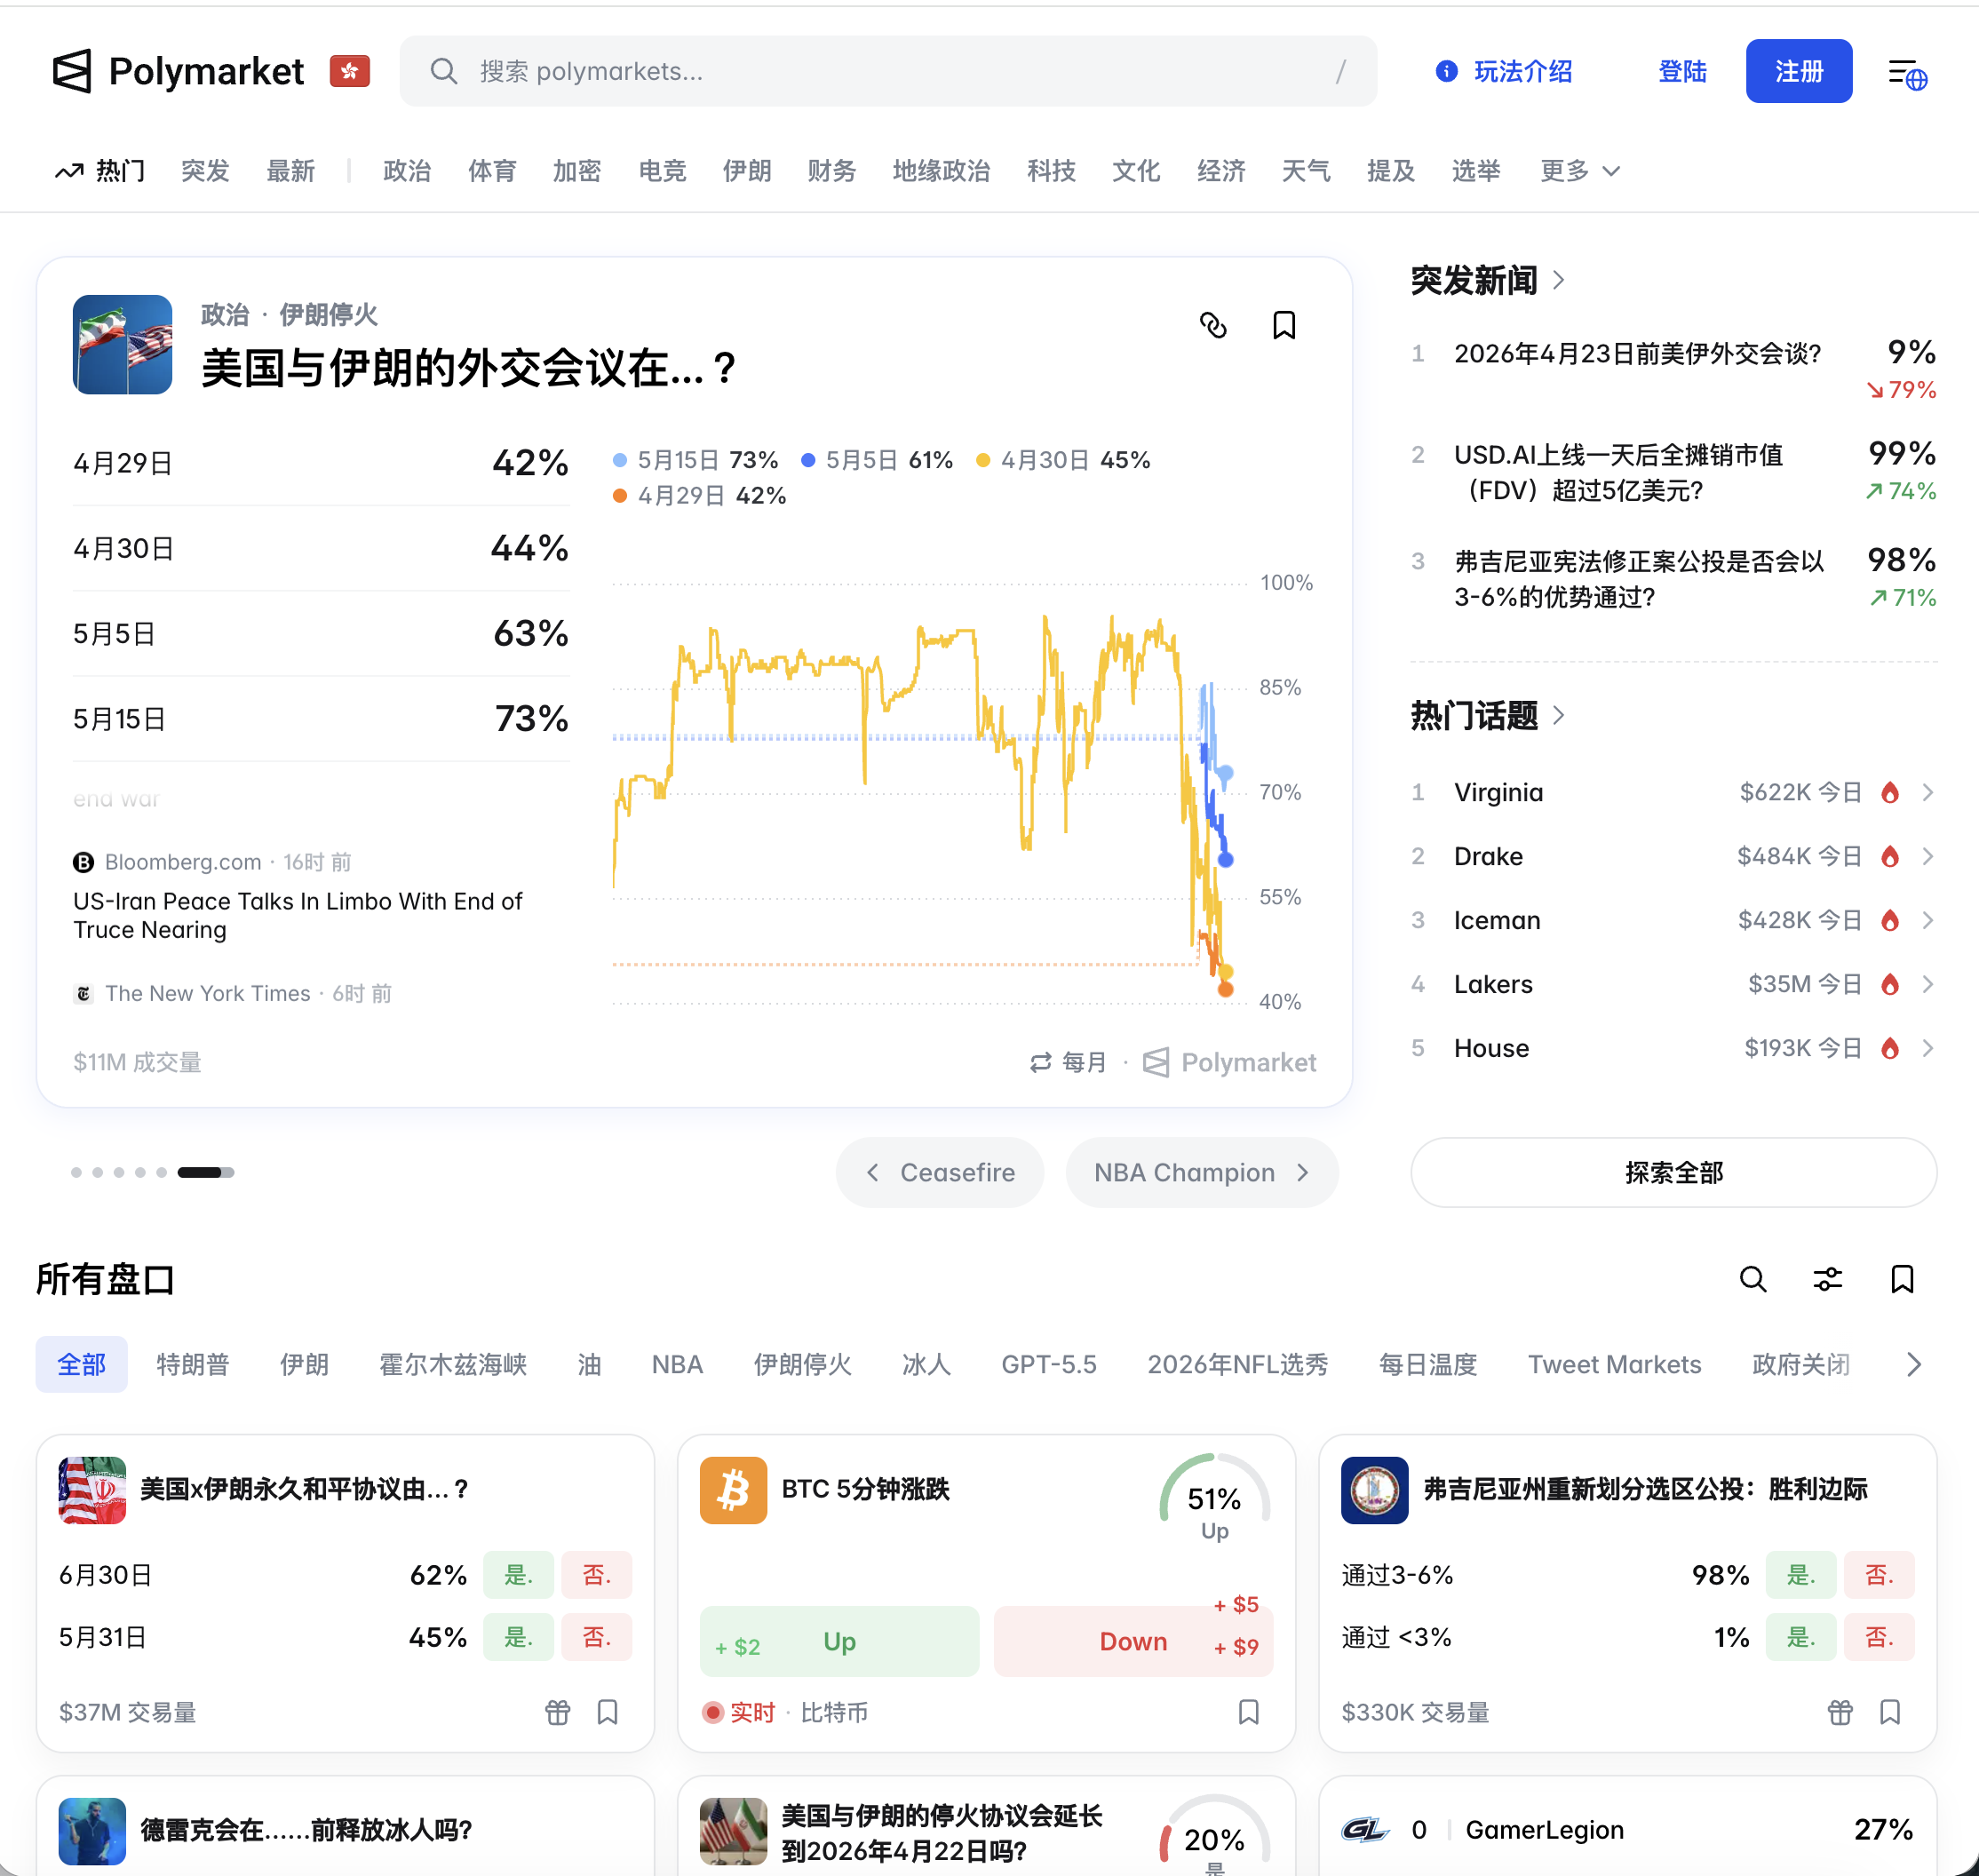The height and width of the screenshot is (1876, 1979).
Task: Click the bookmark filter icon in All Markets
Action: [x=1902, y=1279]
